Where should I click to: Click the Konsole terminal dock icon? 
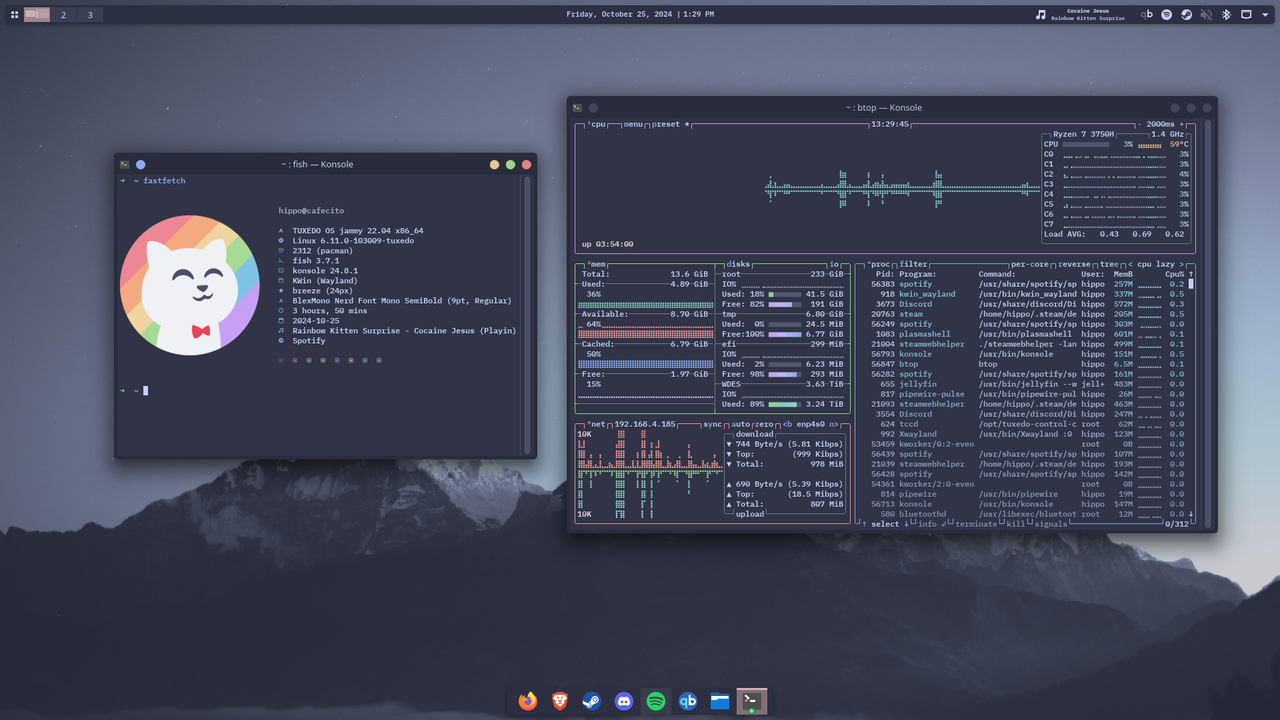(x=752, y=701)
